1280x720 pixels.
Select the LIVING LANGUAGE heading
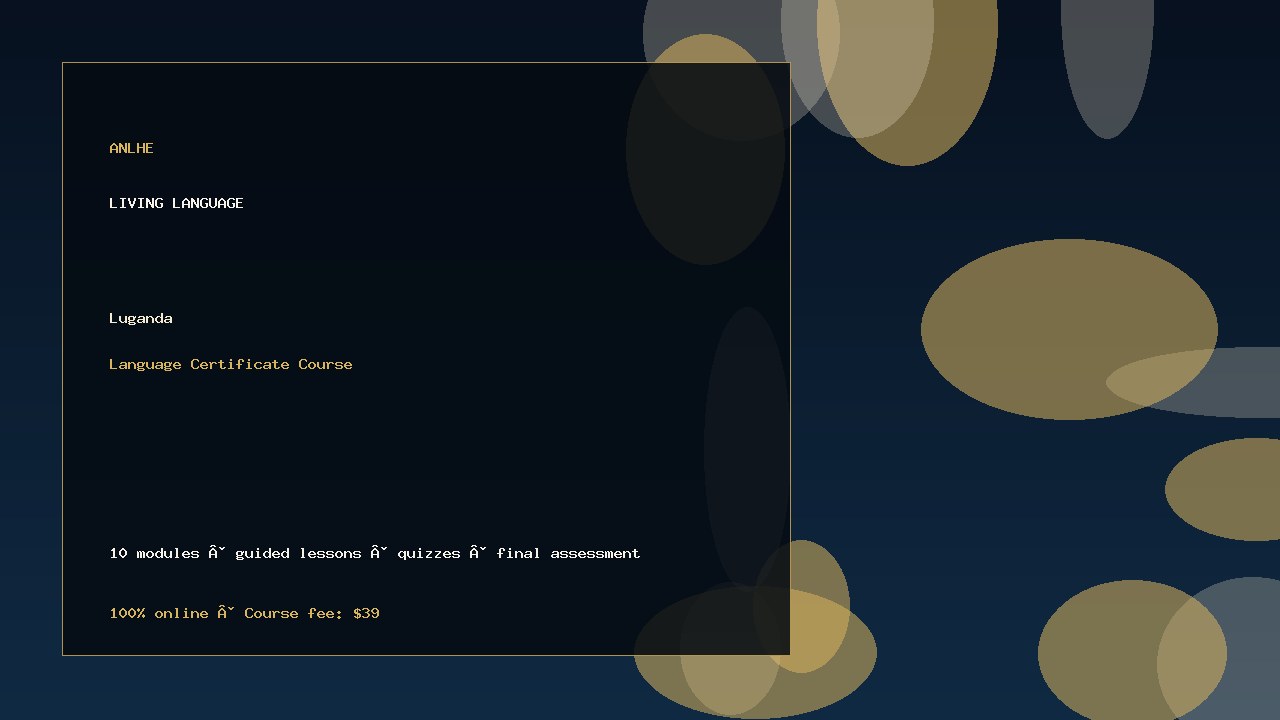(176, 203)
